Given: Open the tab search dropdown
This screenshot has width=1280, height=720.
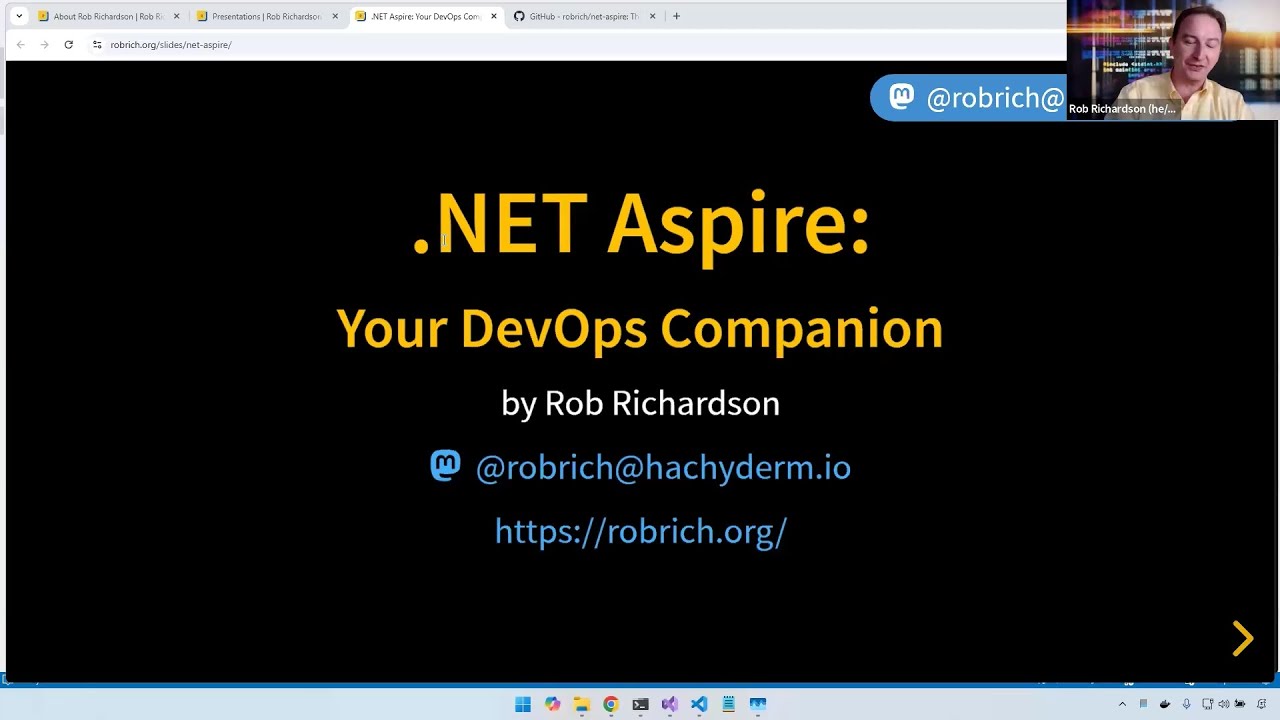Looking at the screenshot, I should (18, 16).
